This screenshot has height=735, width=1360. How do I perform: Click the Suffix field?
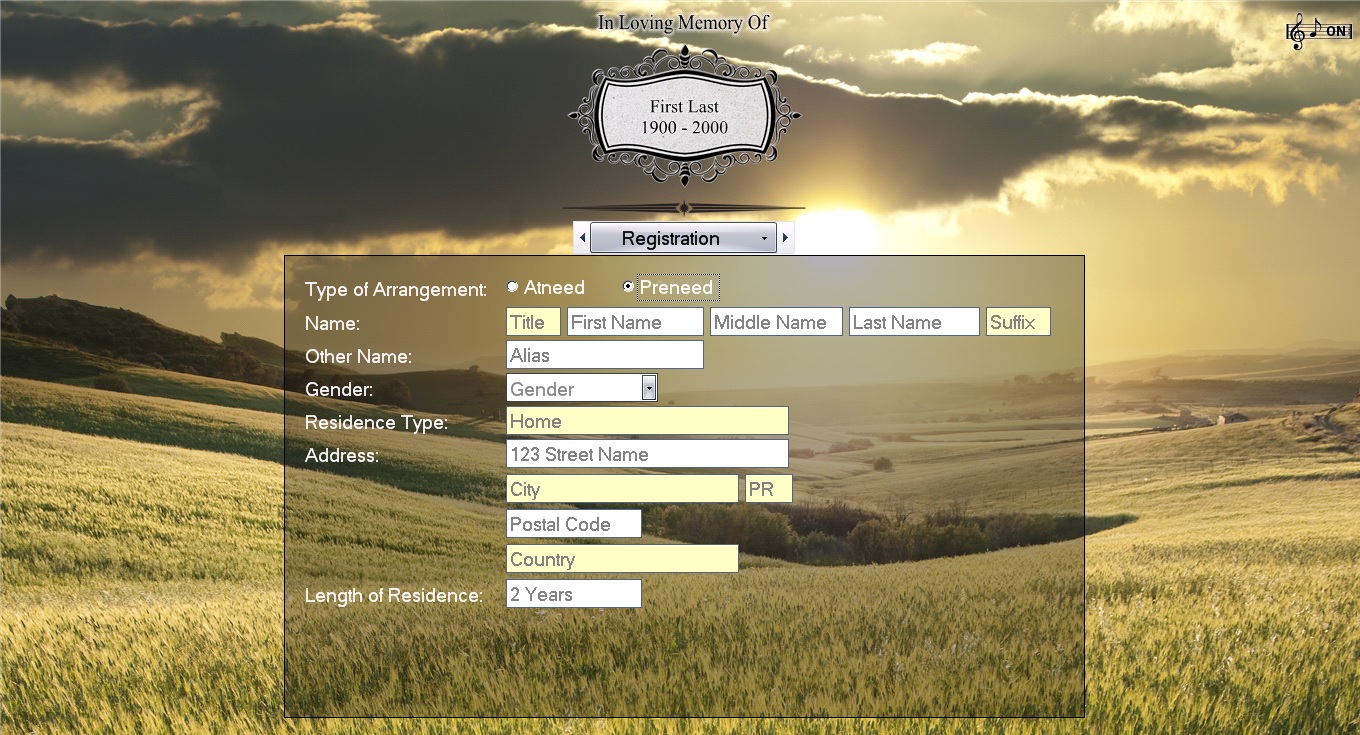pos(1018,322)
